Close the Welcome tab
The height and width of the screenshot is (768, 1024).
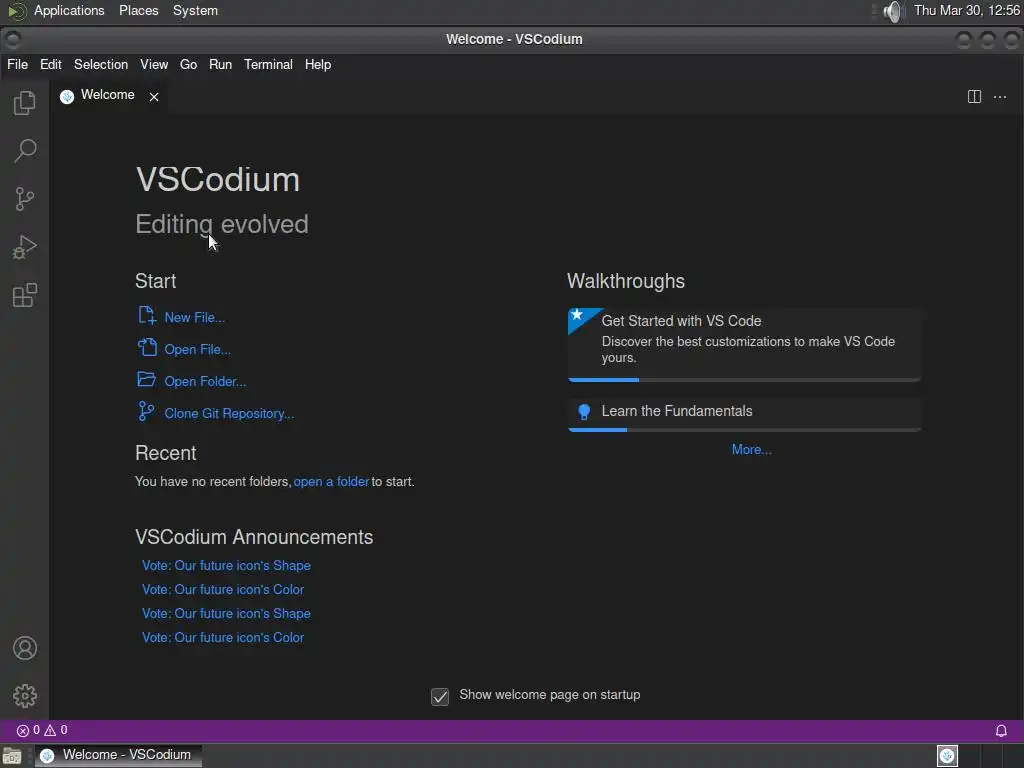[x=153, y=97]
